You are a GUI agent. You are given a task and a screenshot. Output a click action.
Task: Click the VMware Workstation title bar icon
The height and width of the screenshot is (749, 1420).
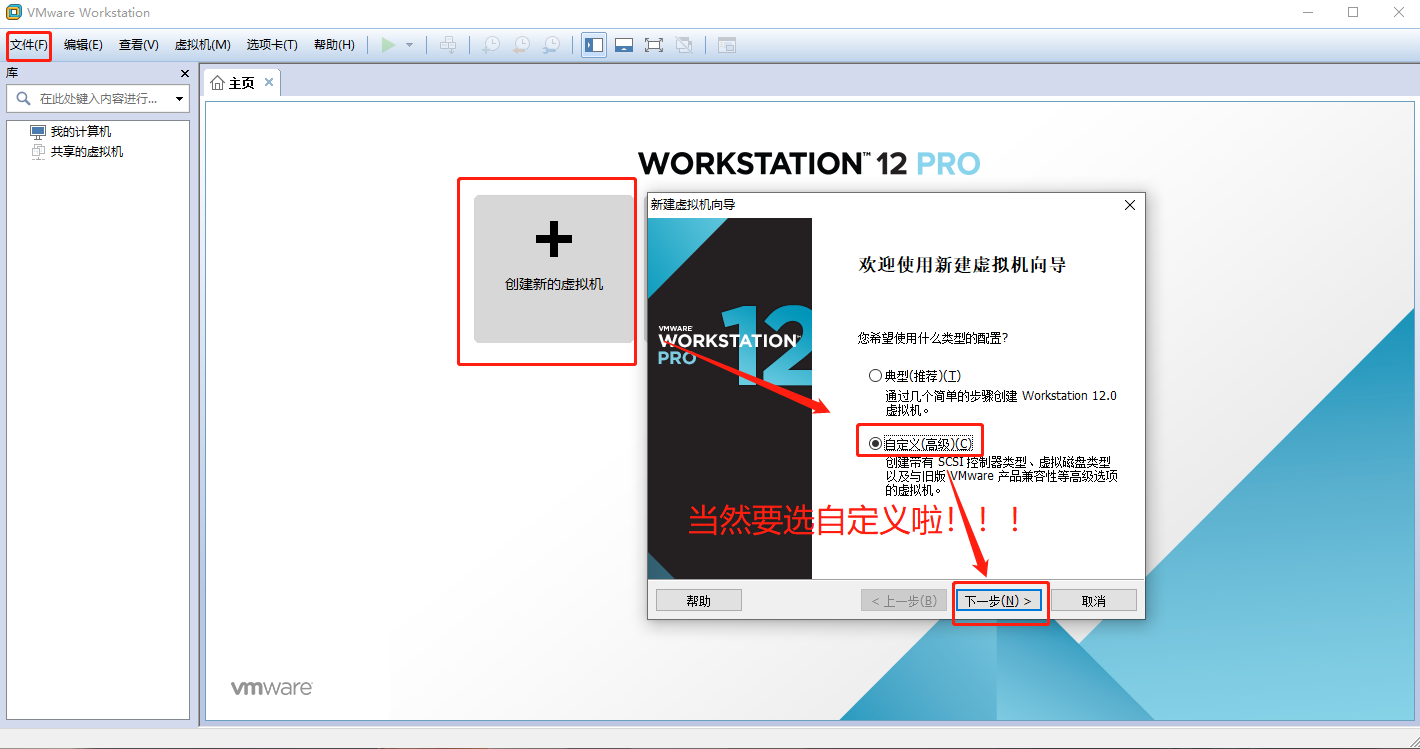[14, 12]
